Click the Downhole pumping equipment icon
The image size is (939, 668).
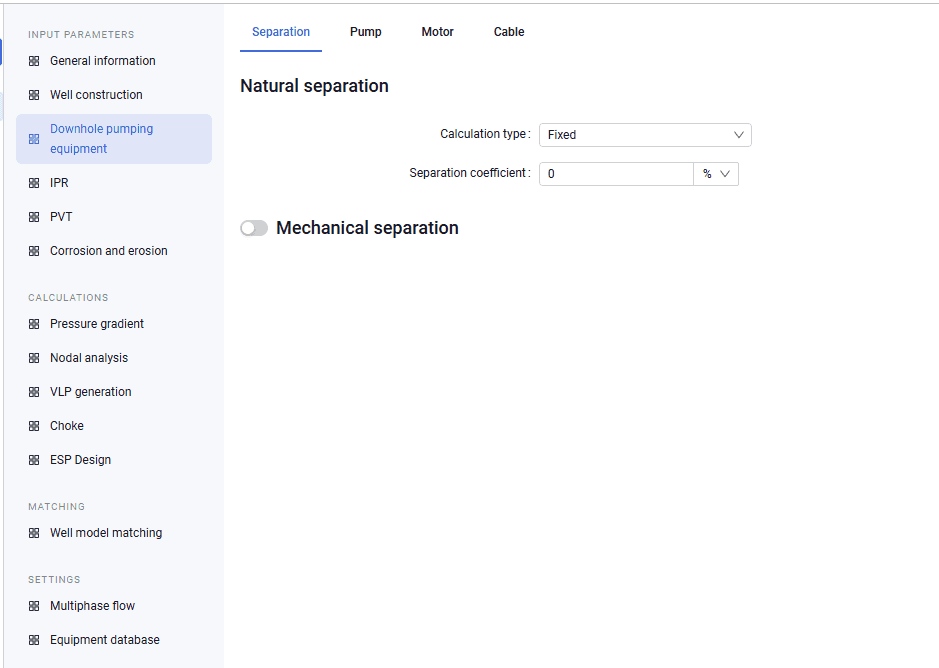[34, 139]
